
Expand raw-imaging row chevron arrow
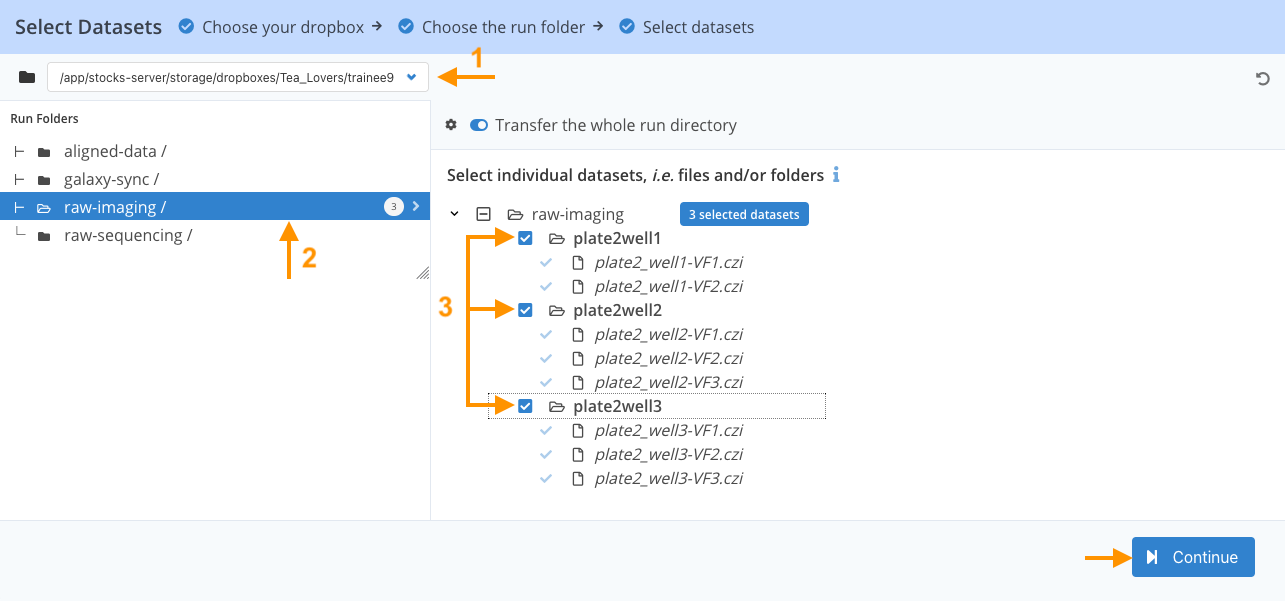[x=415, y=207]
